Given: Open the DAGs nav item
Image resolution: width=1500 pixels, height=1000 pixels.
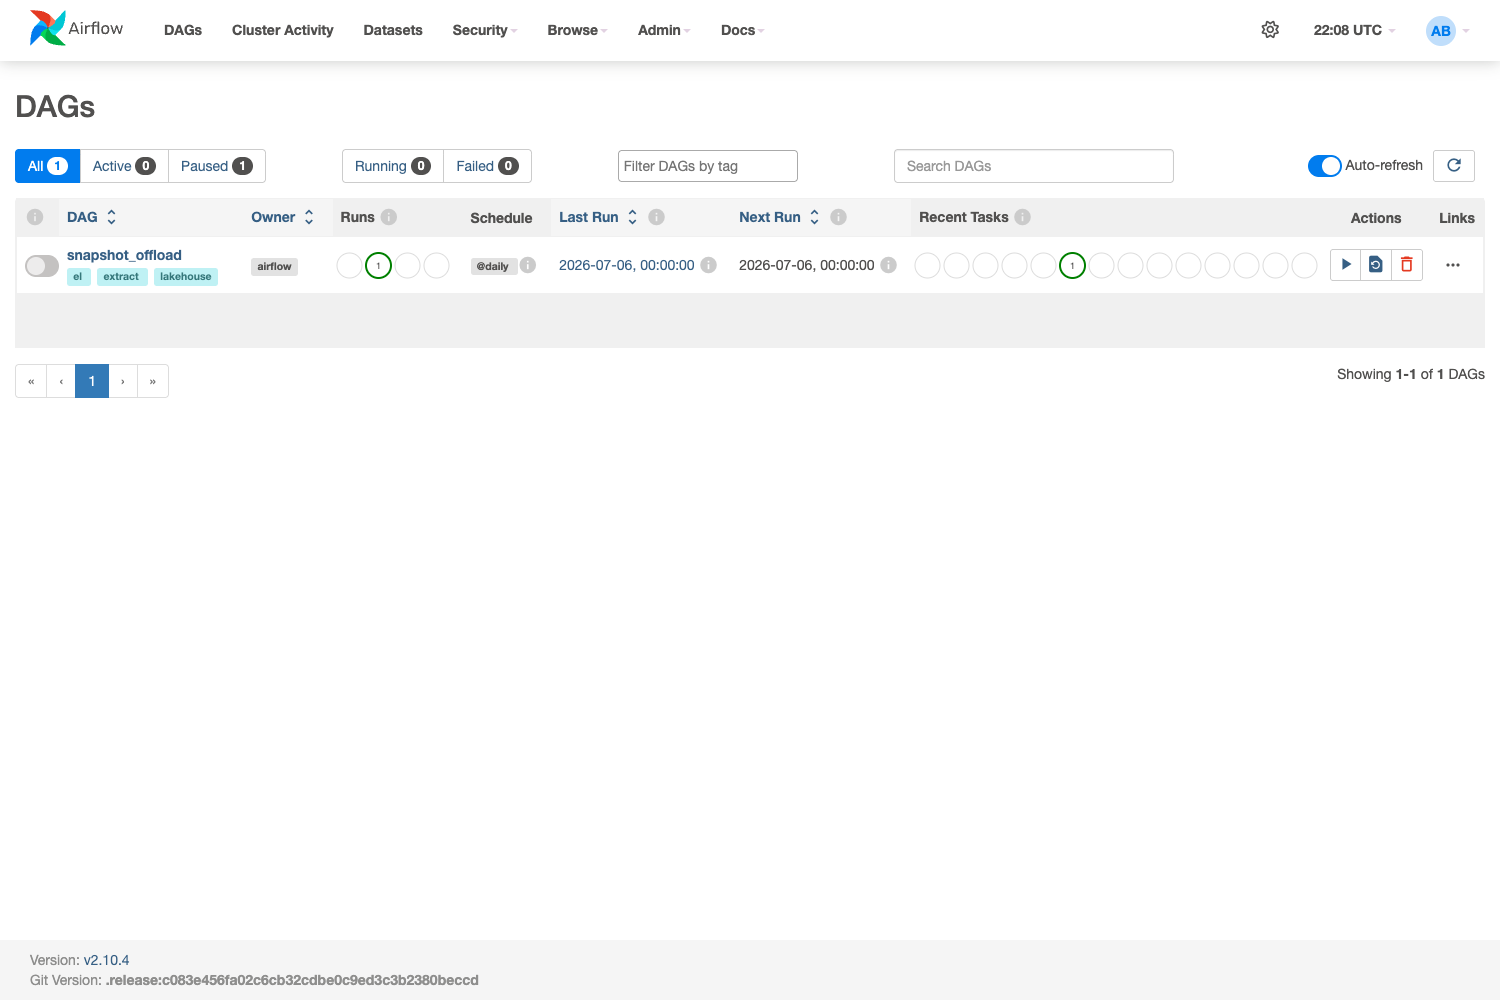Looking at the screenshot, I should coord(183,30).
